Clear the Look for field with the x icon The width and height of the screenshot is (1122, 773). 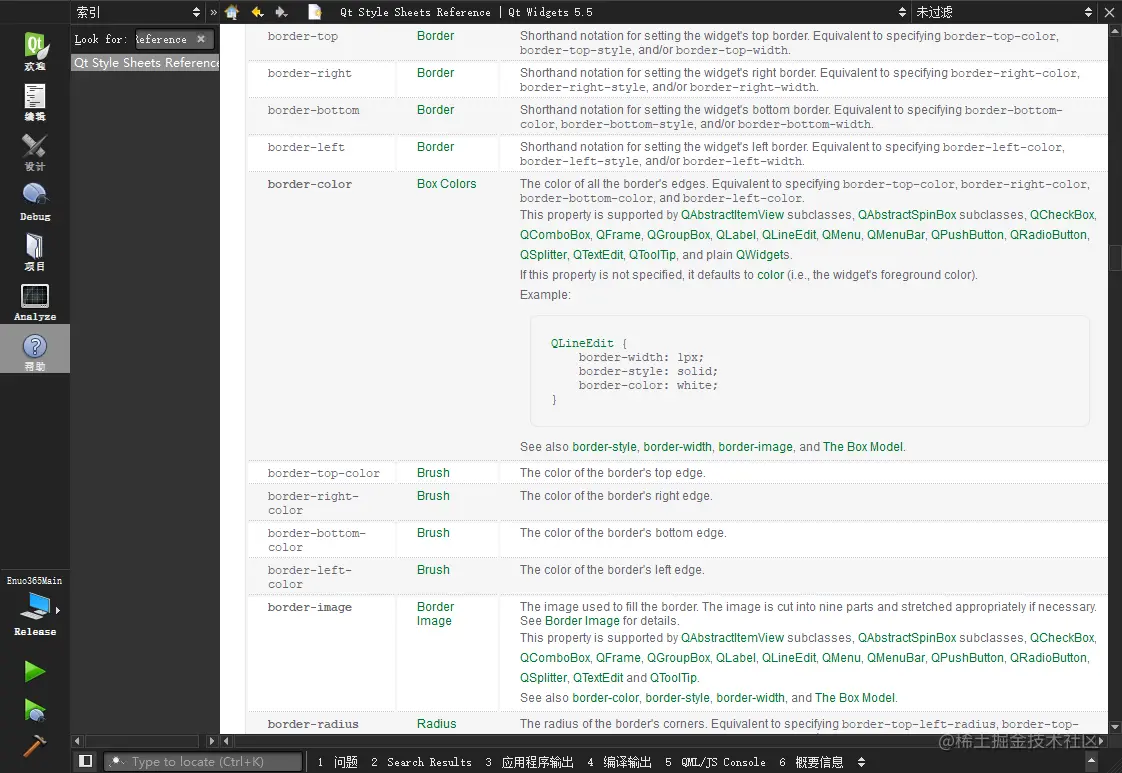pos(201,39)
